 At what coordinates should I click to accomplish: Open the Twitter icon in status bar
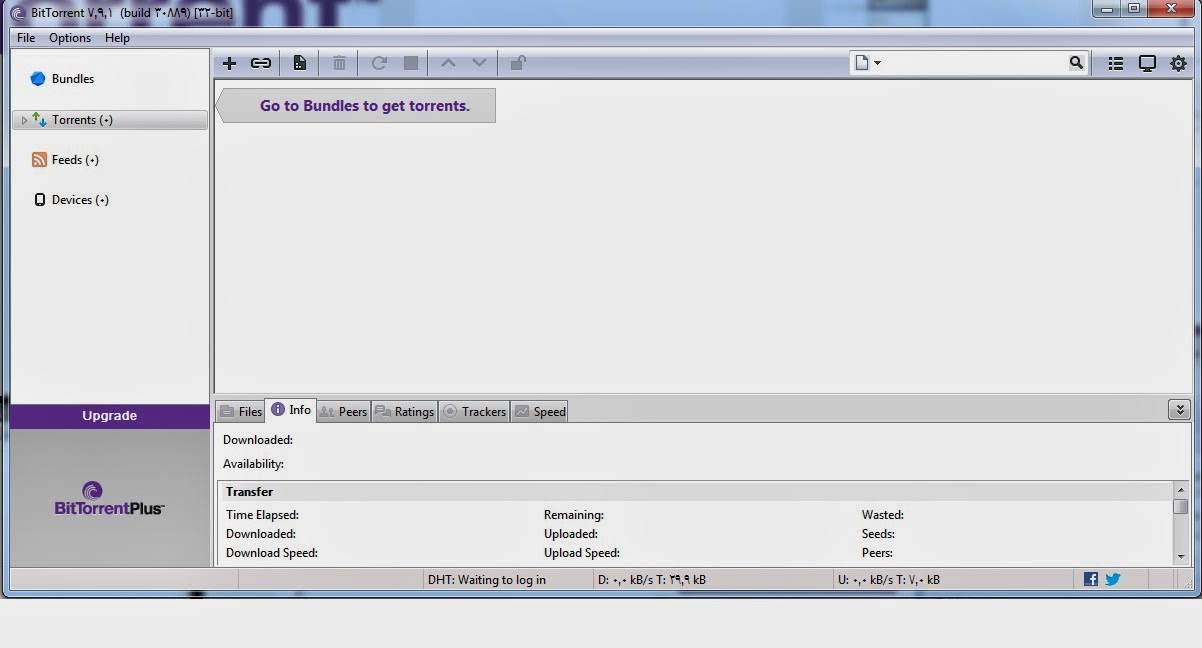(1113, 579)
